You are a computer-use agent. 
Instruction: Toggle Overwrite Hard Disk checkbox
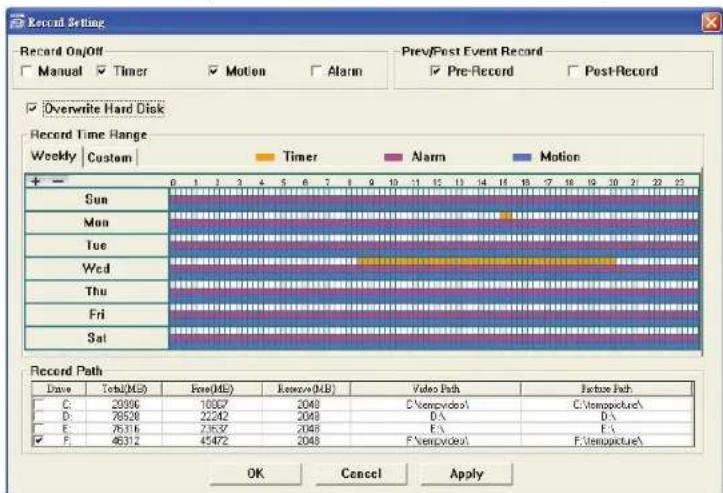pyautogui.click(x=32, y=109)
